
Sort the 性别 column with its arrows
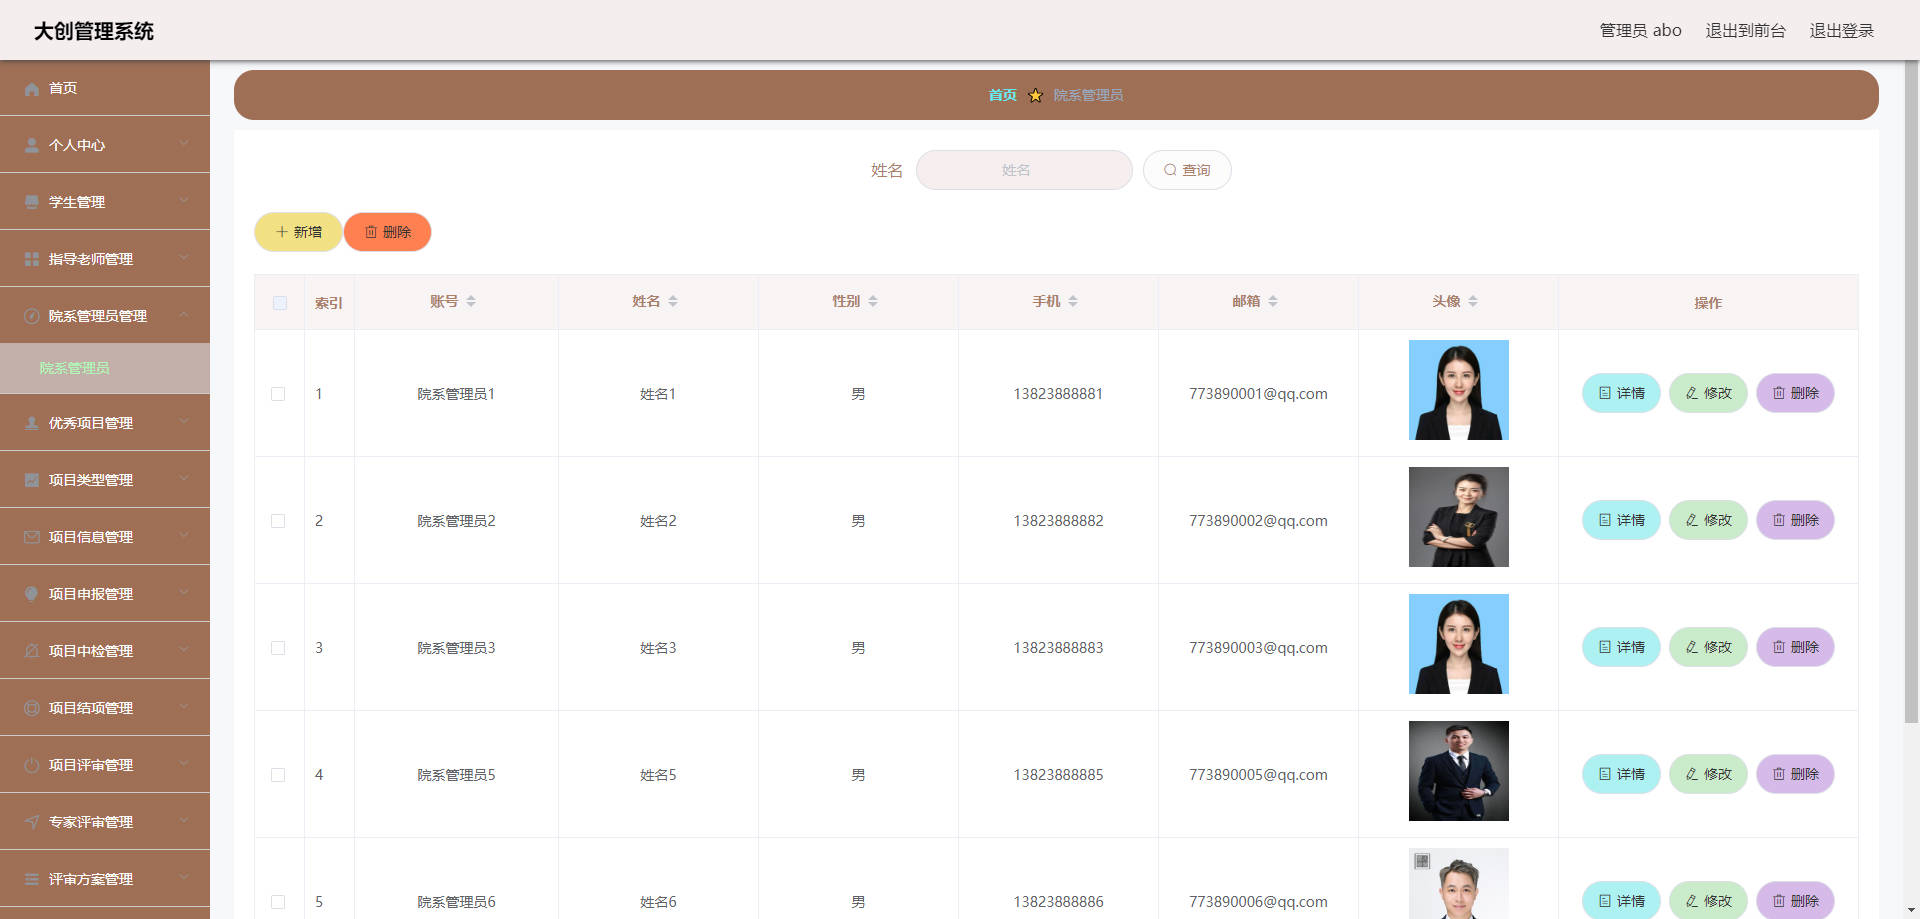click(x=873, y=301)
